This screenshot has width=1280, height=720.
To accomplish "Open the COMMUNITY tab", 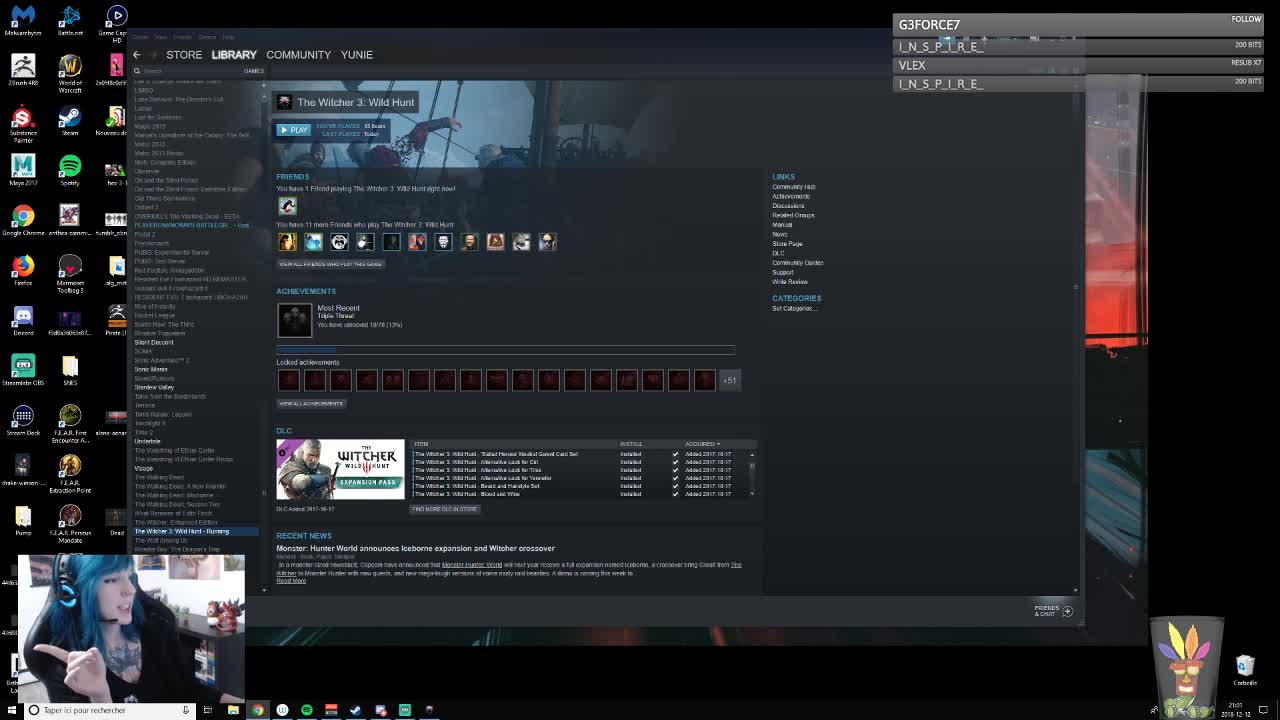I will [298, 55].
